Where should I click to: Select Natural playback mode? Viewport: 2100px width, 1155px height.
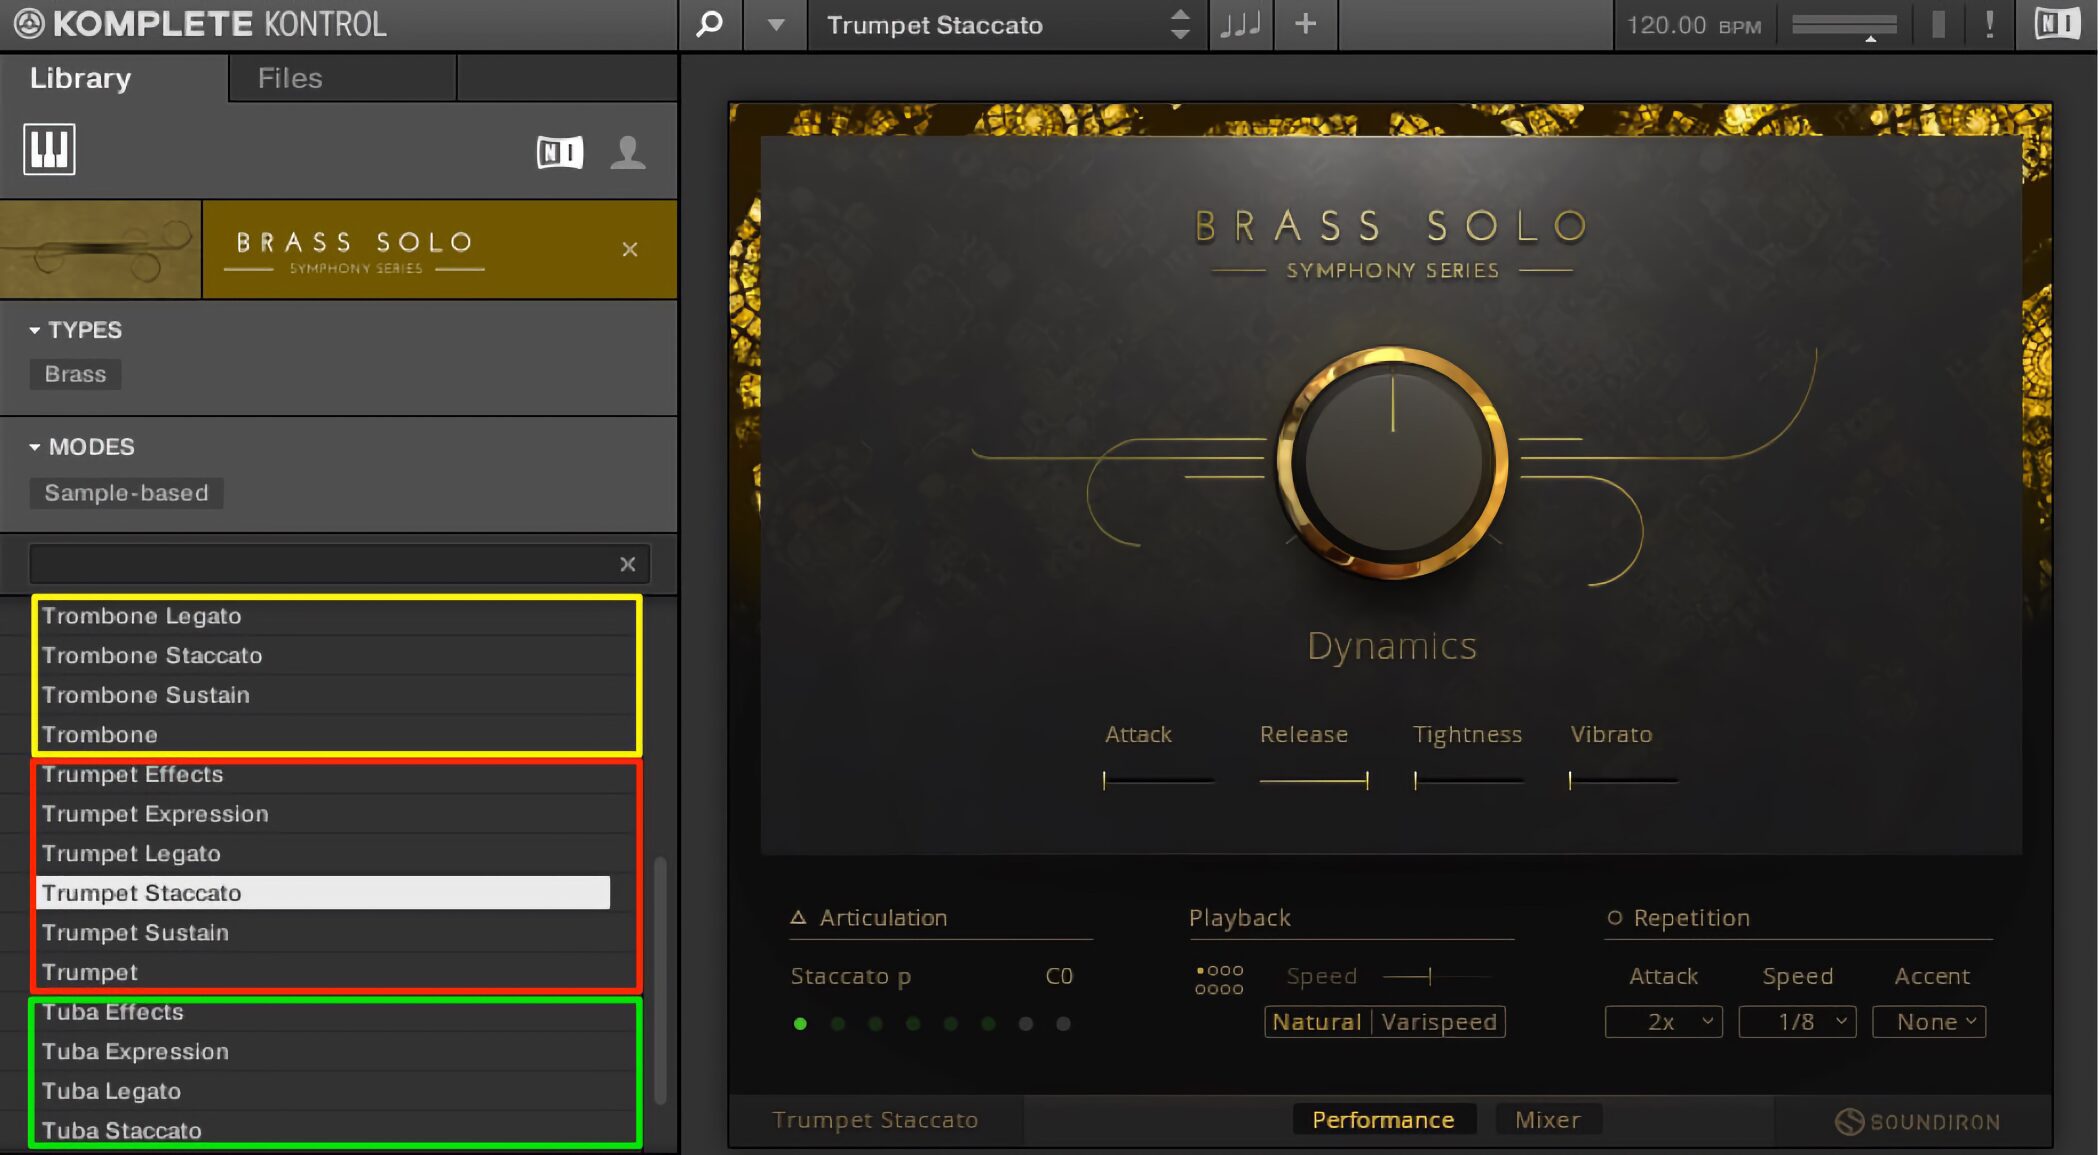pos(1317,1022)
